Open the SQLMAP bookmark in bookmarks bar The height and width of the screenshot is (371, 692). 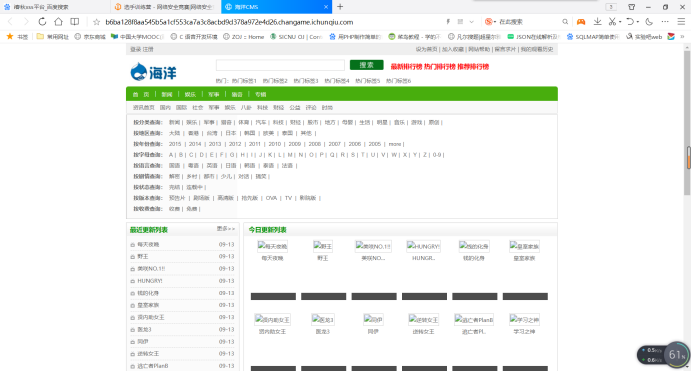tap(593, 37)
